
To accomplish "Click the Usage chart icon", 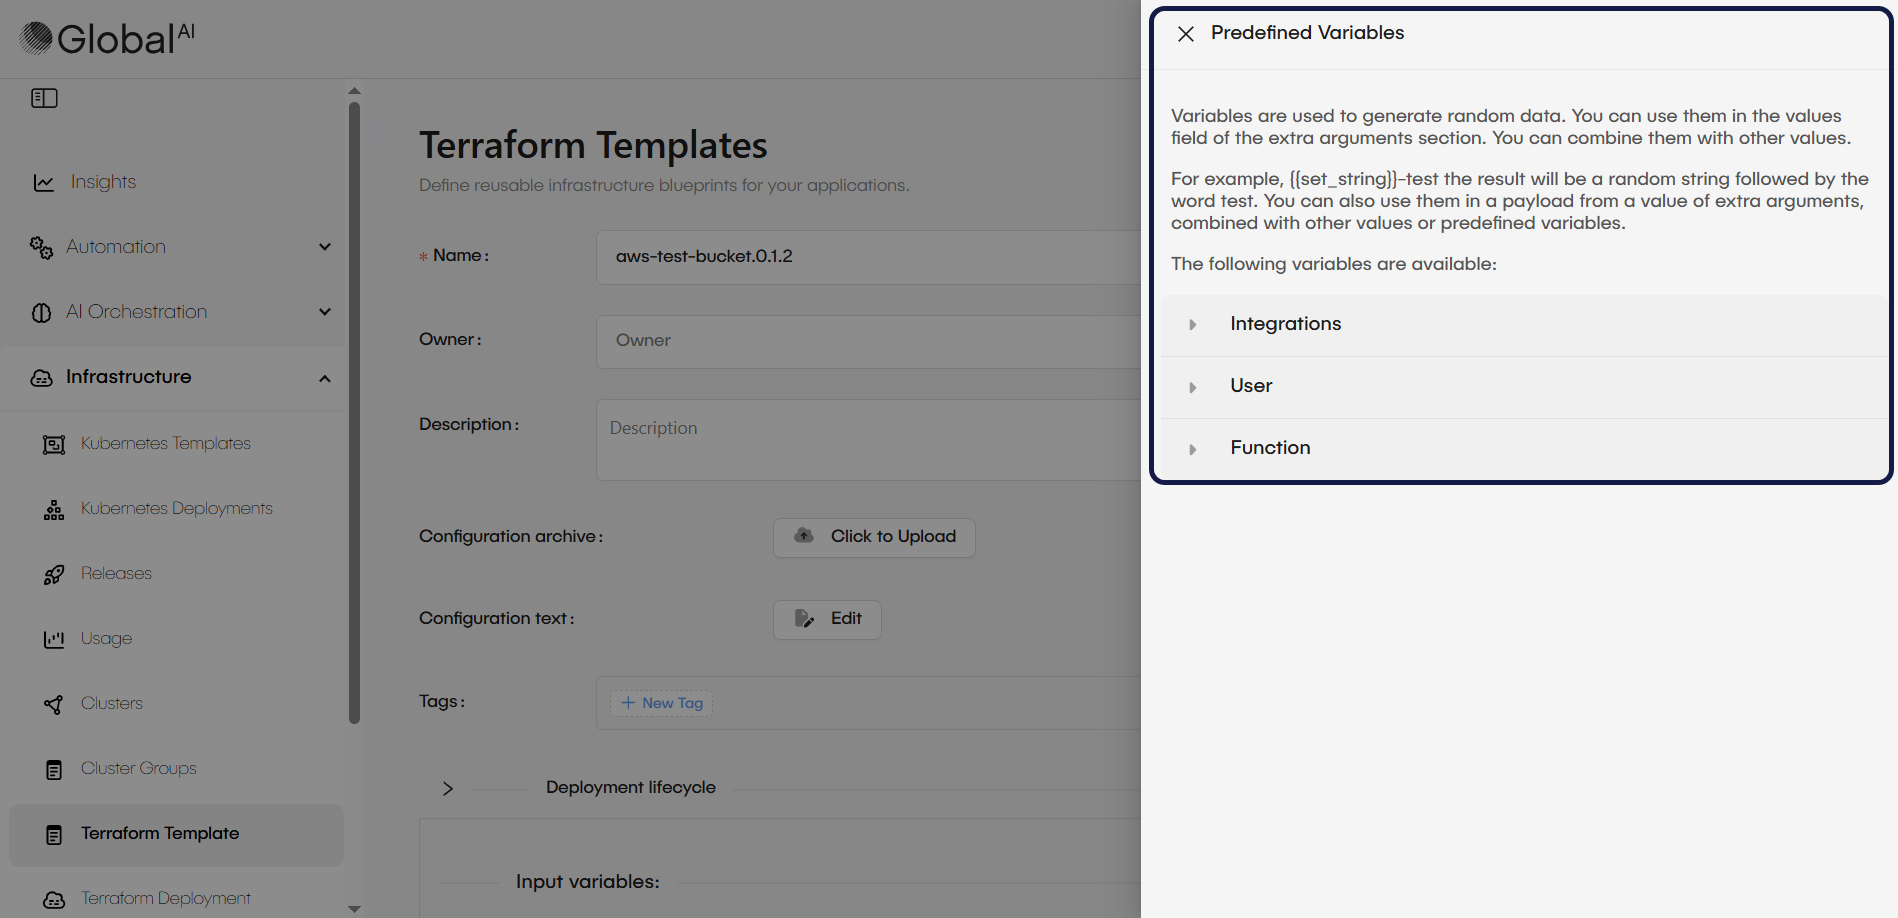I will pos(54,640).
